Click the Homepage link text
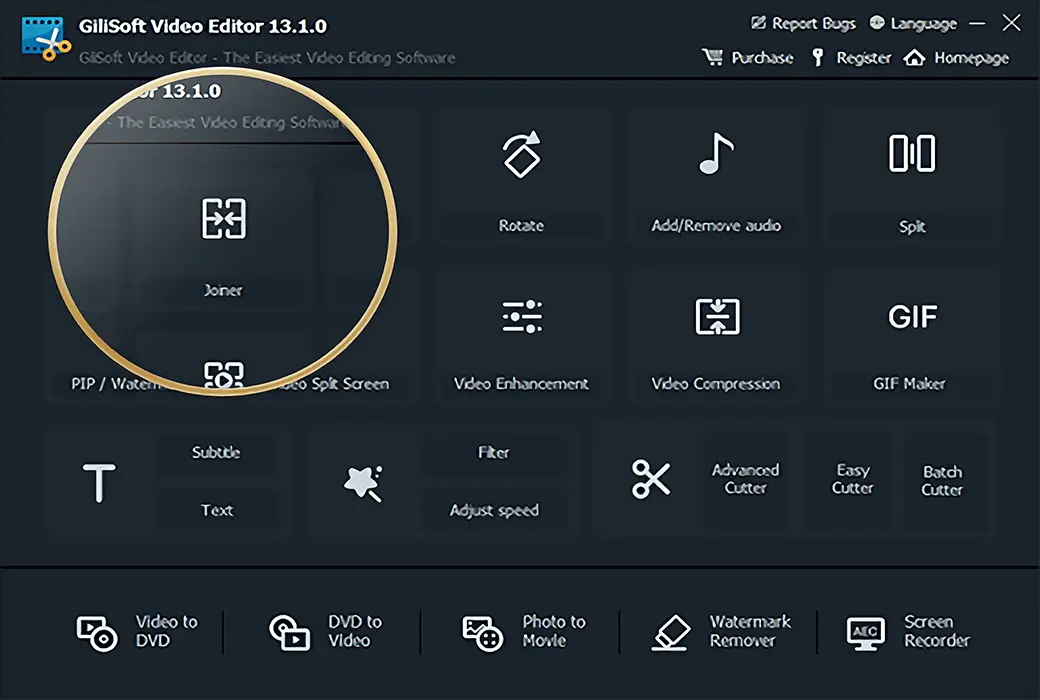The width and height of the screenshot is (1040, 700). click(972, 58)
